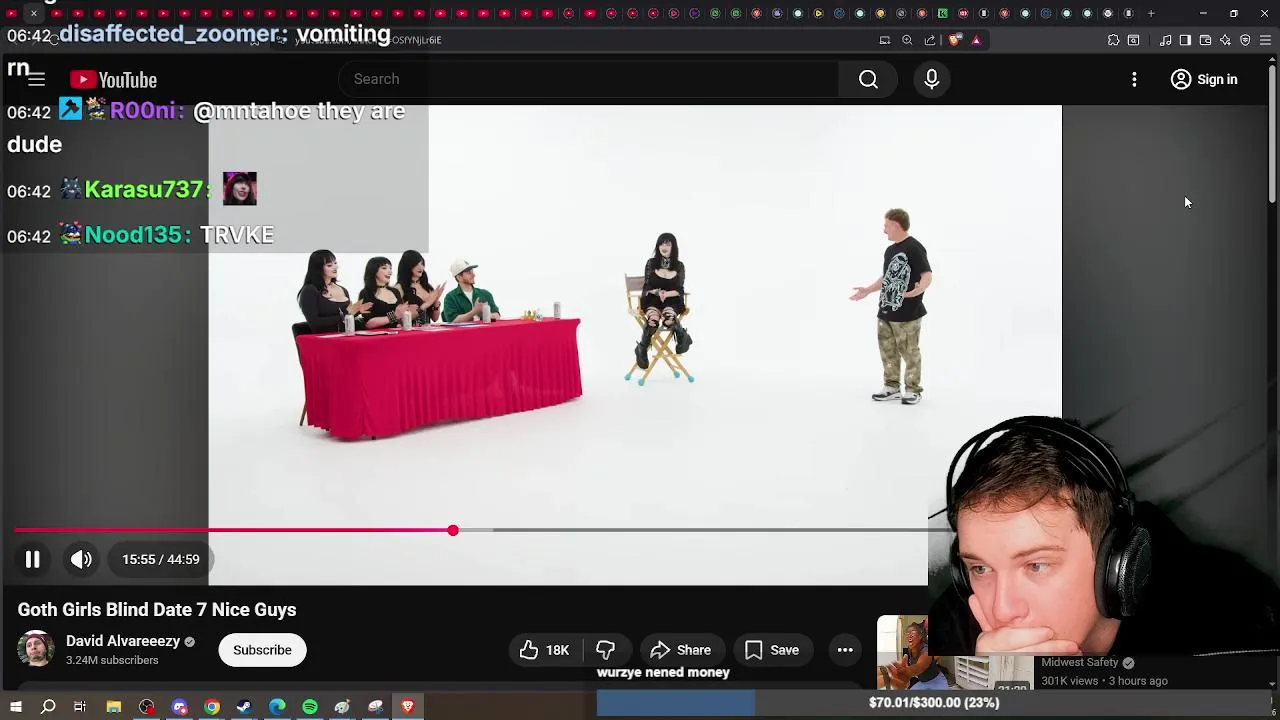Open the Windows Start menu
The height and width of the screenshot is (720, 1280).
pyautogui.click(x=16, y=707)
